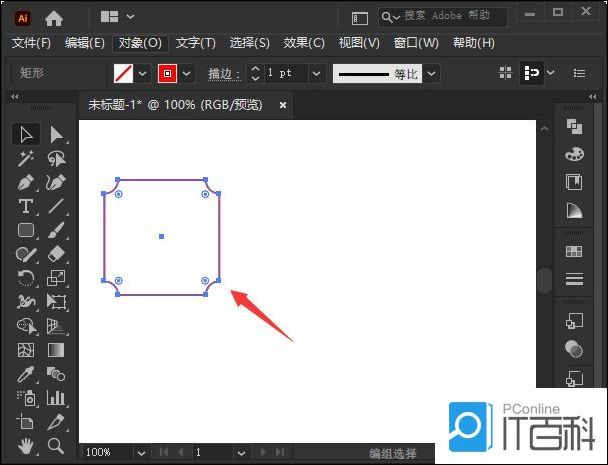The width and height of the screenshot is (608, 465).
Task: Open the Transparency panel icon
Action: tap(574, 348)
